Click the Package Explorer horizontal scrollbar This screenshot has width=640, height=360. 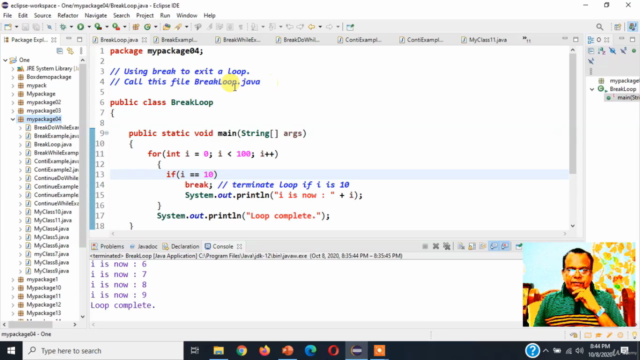[31, 324]
